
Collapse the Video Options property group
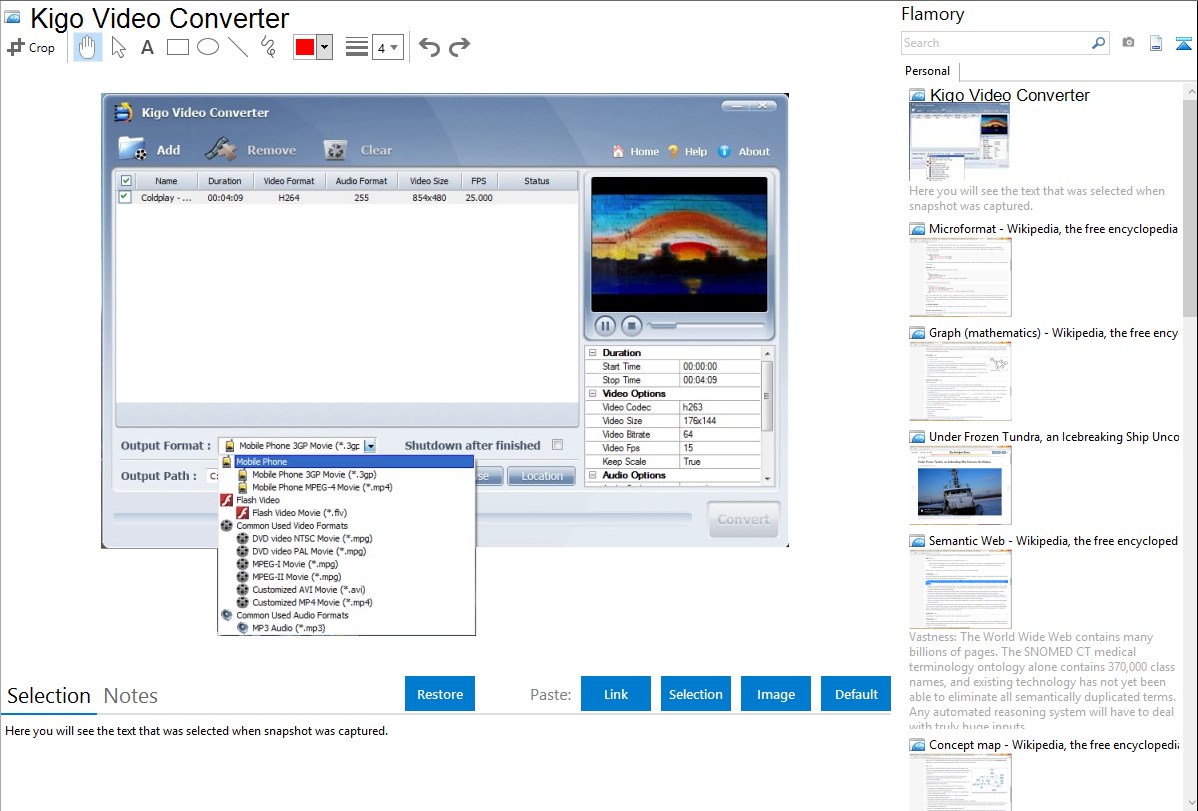592,394
